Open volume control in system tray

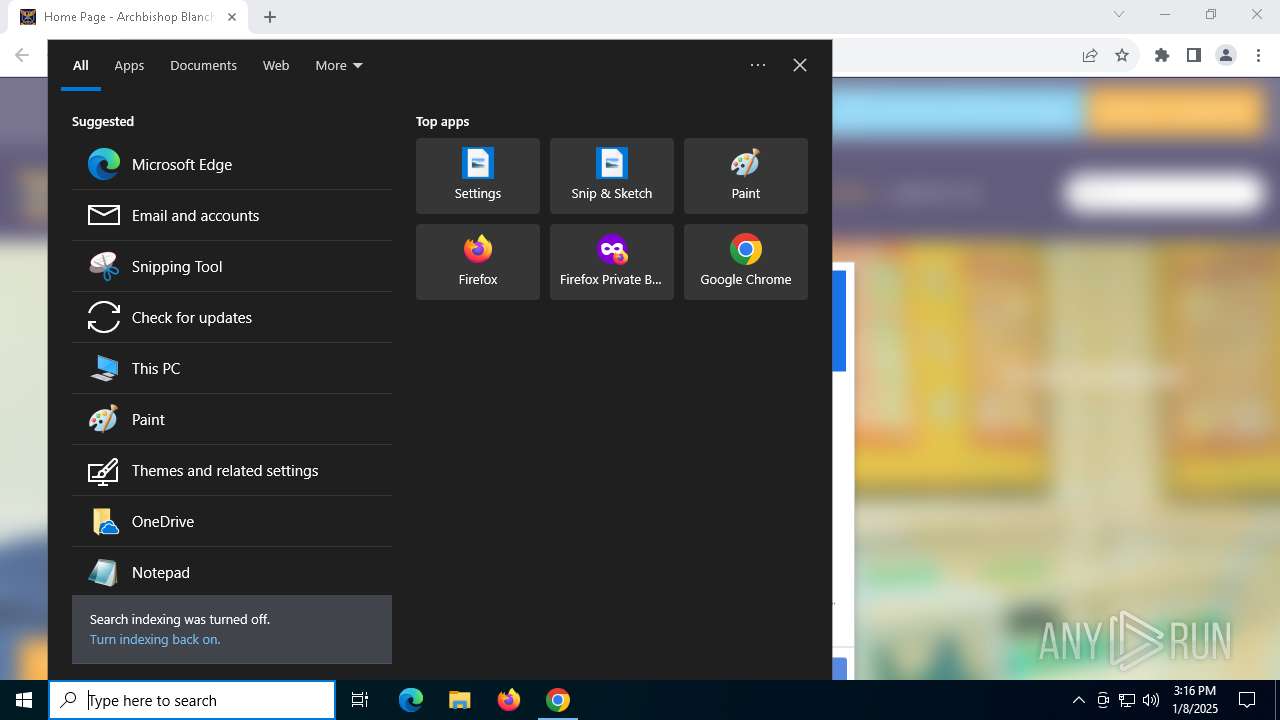click(x=1151, y=700)
